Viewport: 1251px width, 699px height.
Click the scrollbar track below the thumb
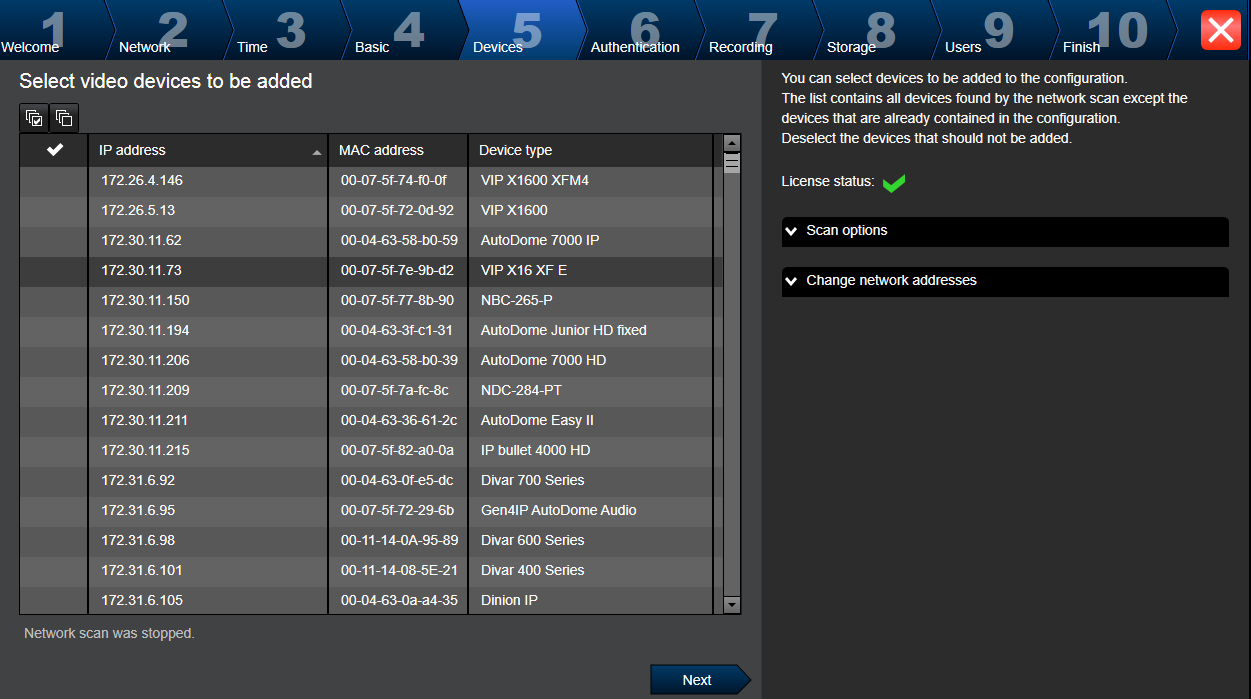point(732,384)
